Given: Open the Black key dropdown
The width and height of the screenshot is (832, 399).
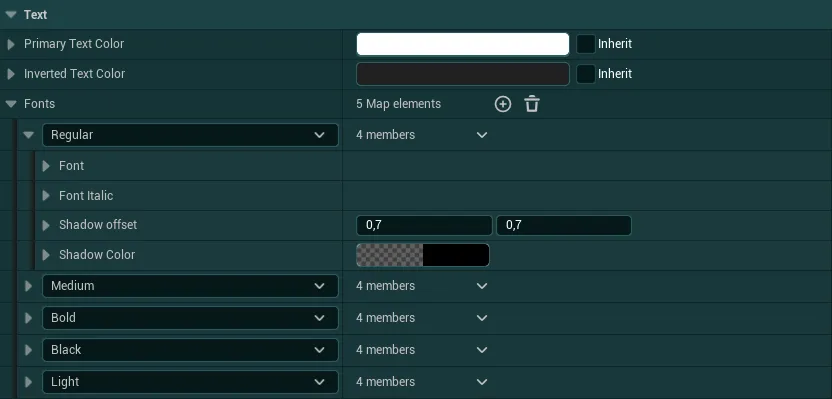Looking at the screenshot, I should (x=190, y=350).
